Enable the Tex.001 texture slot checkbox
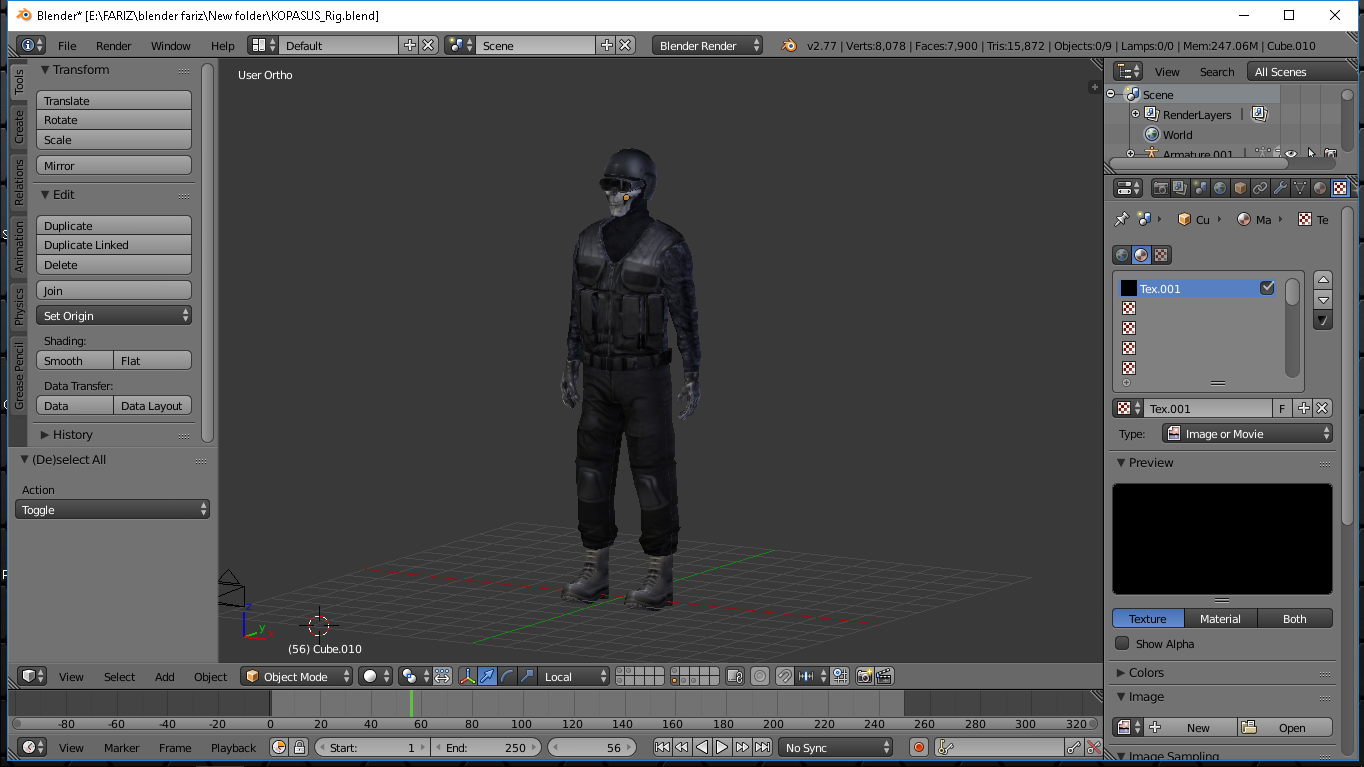Viewport: 1364px width, 767px height. click(1268, 287)
